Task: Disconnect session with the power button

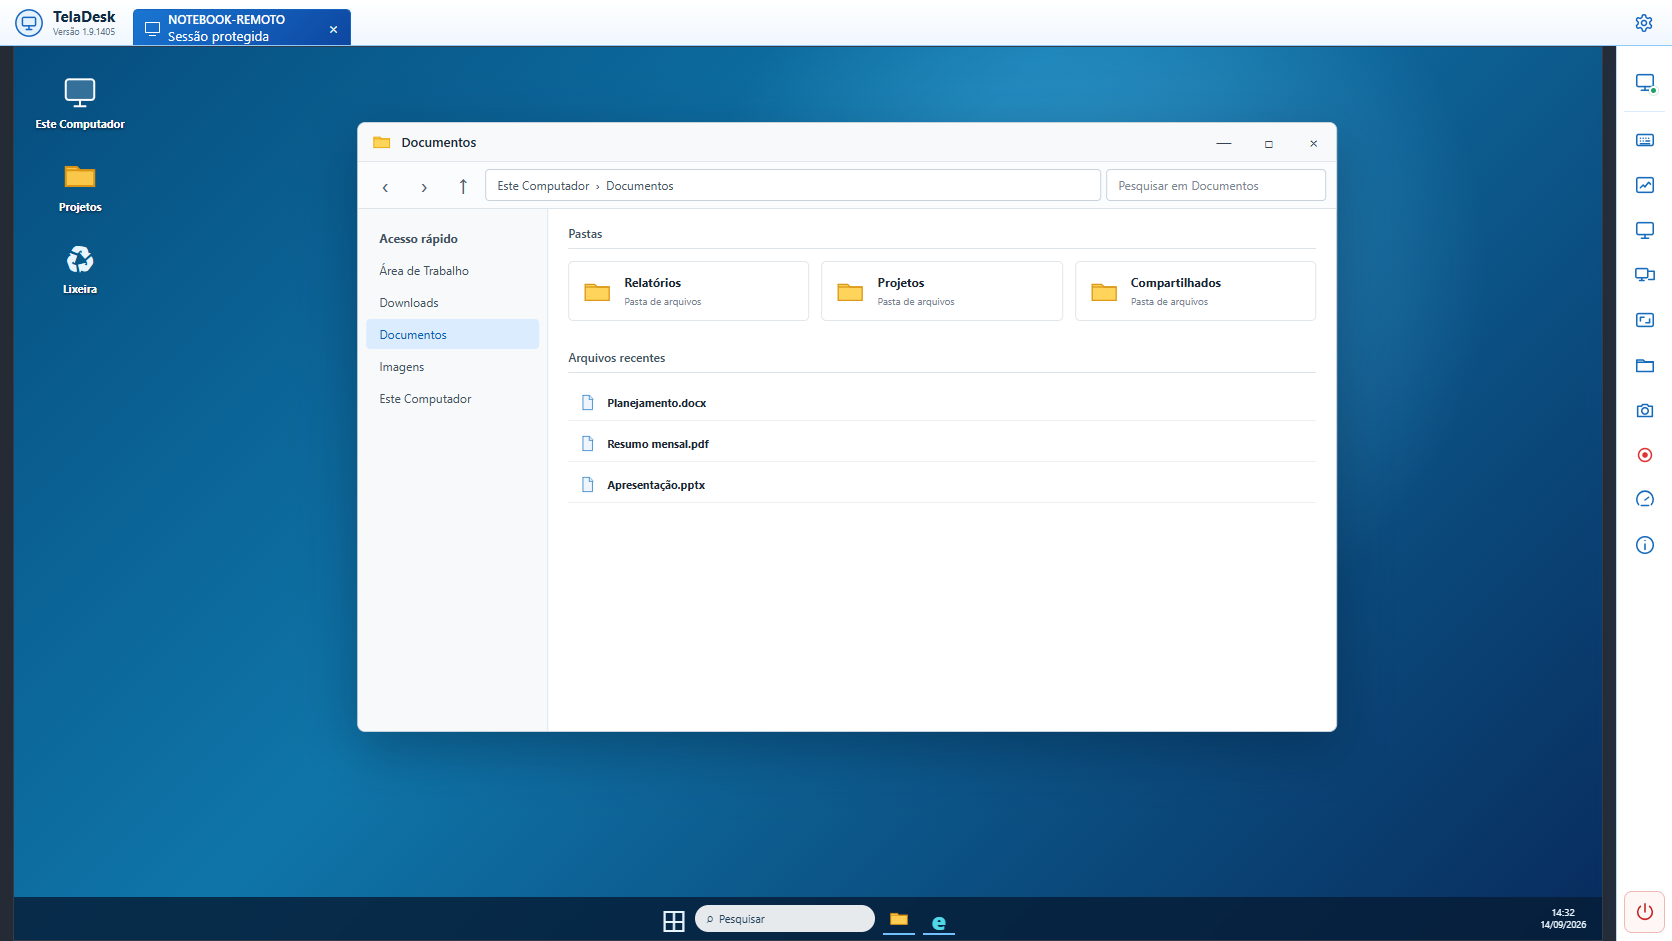Action: click(x=1644, y=912)
